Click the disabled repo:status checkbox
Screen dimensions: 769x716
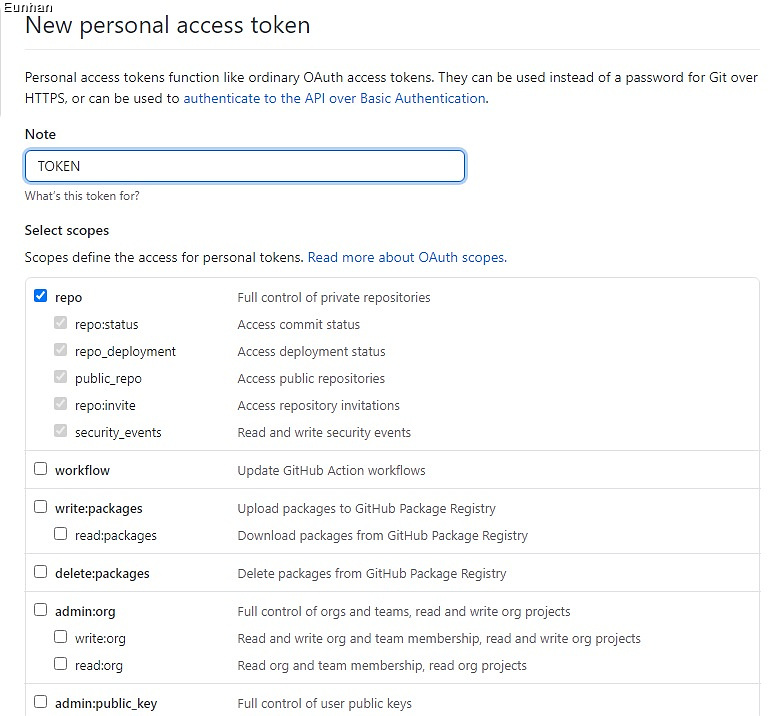tap(60, 323)
